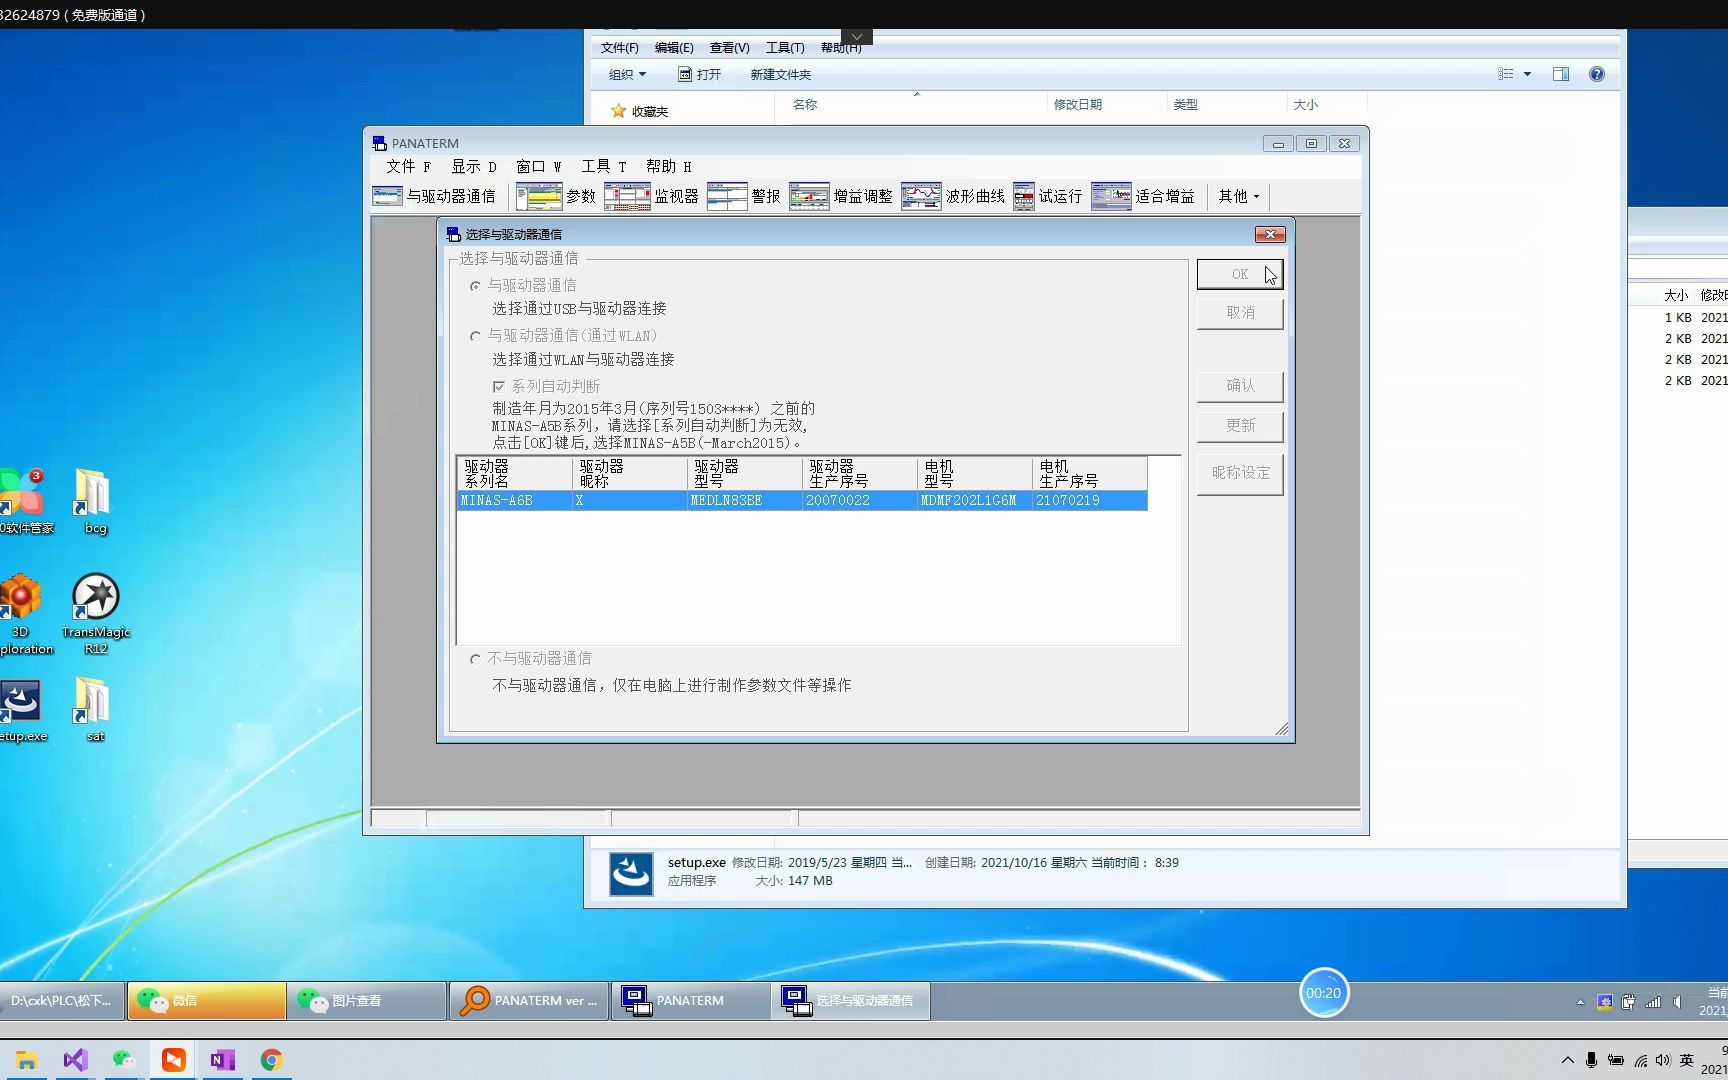Viewport: 1728px width, 1080px height.
Task: Select 与驱动器通信(通过WLAN) radio option
Action: [475, 336]
